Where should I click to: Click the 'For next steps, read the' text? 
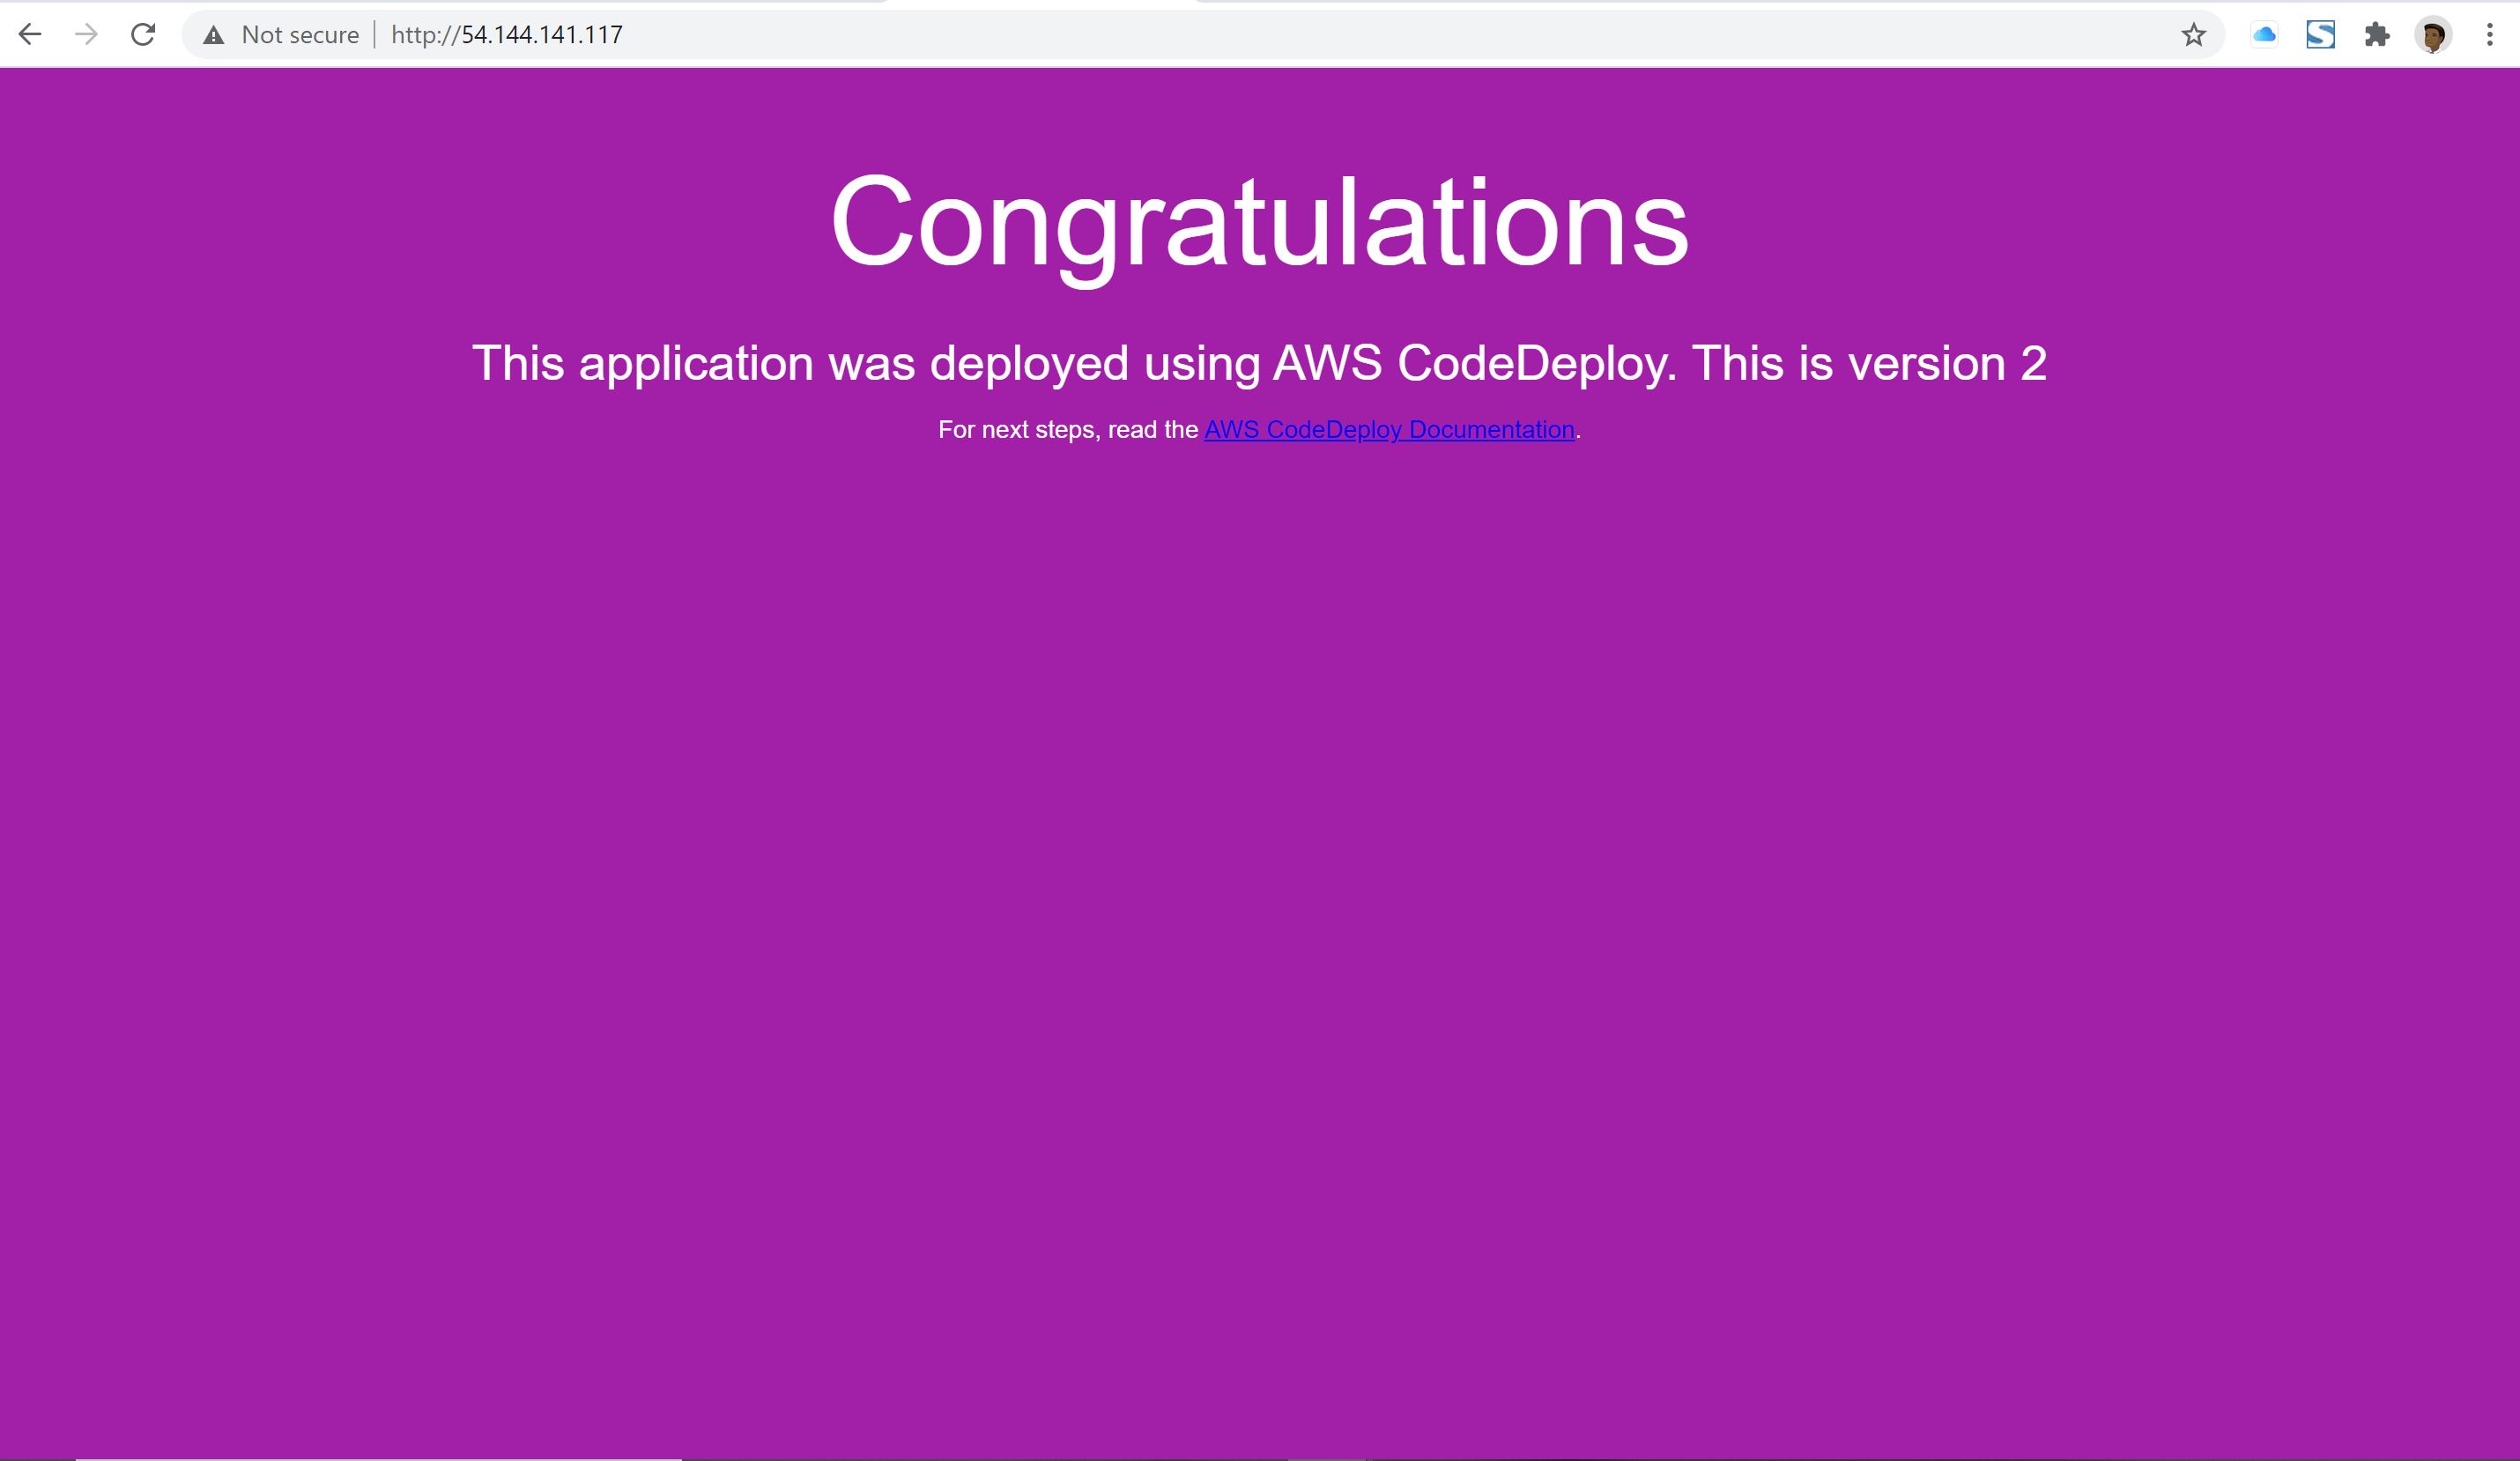tap(1067, 430)
